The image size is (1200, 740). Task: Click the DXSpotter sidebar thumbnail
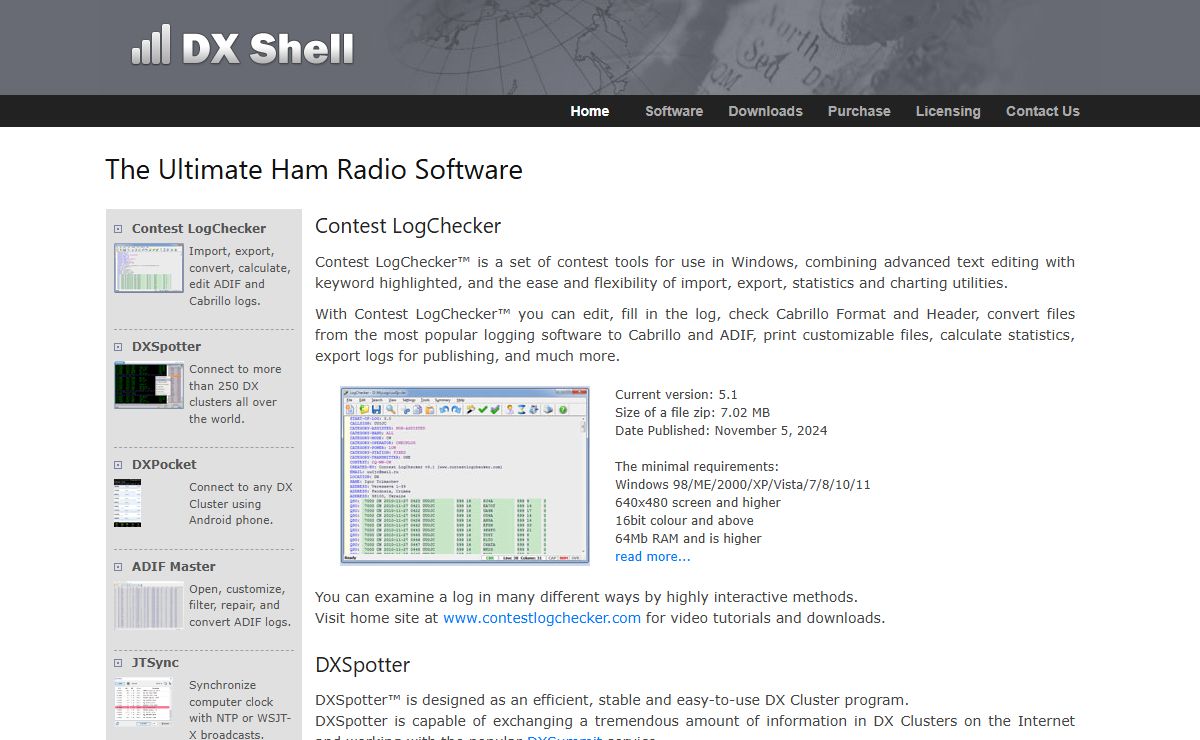click(149, 385)
